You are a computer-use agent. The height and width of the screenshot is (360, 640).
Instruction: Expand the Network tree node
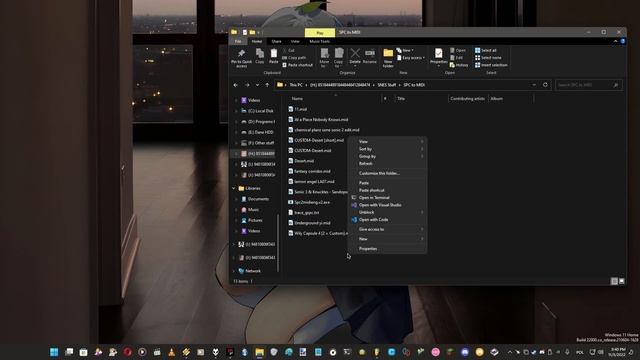234,271
